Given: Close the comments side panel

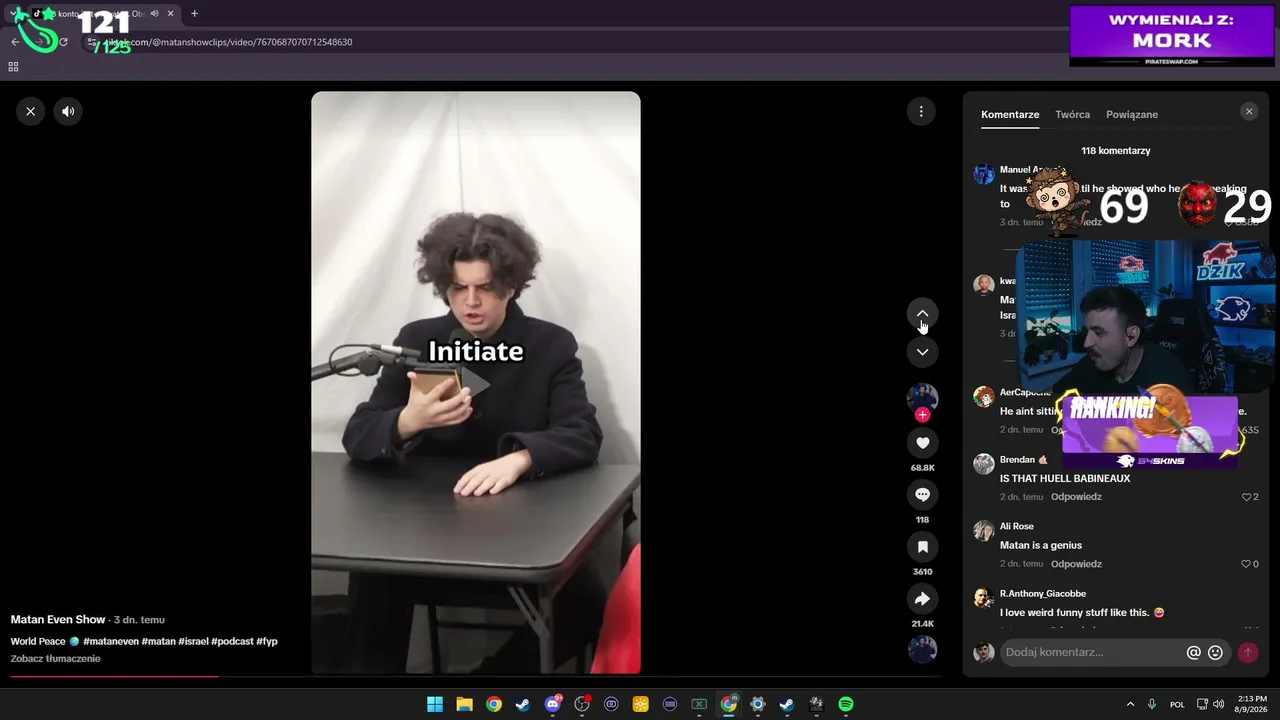Looking at the screenshot, I should tap(1249, 112).
